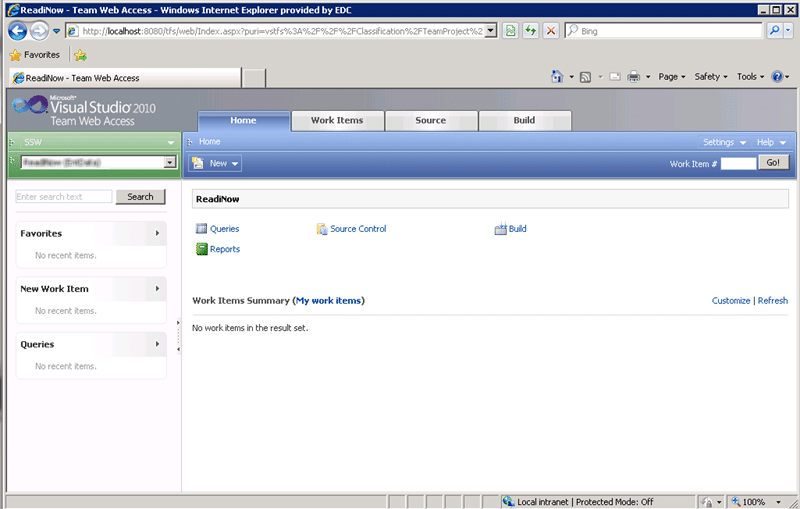800x509 pixels.
Task: Expand the SSW collection dropdown
Action: coord(171,142)
